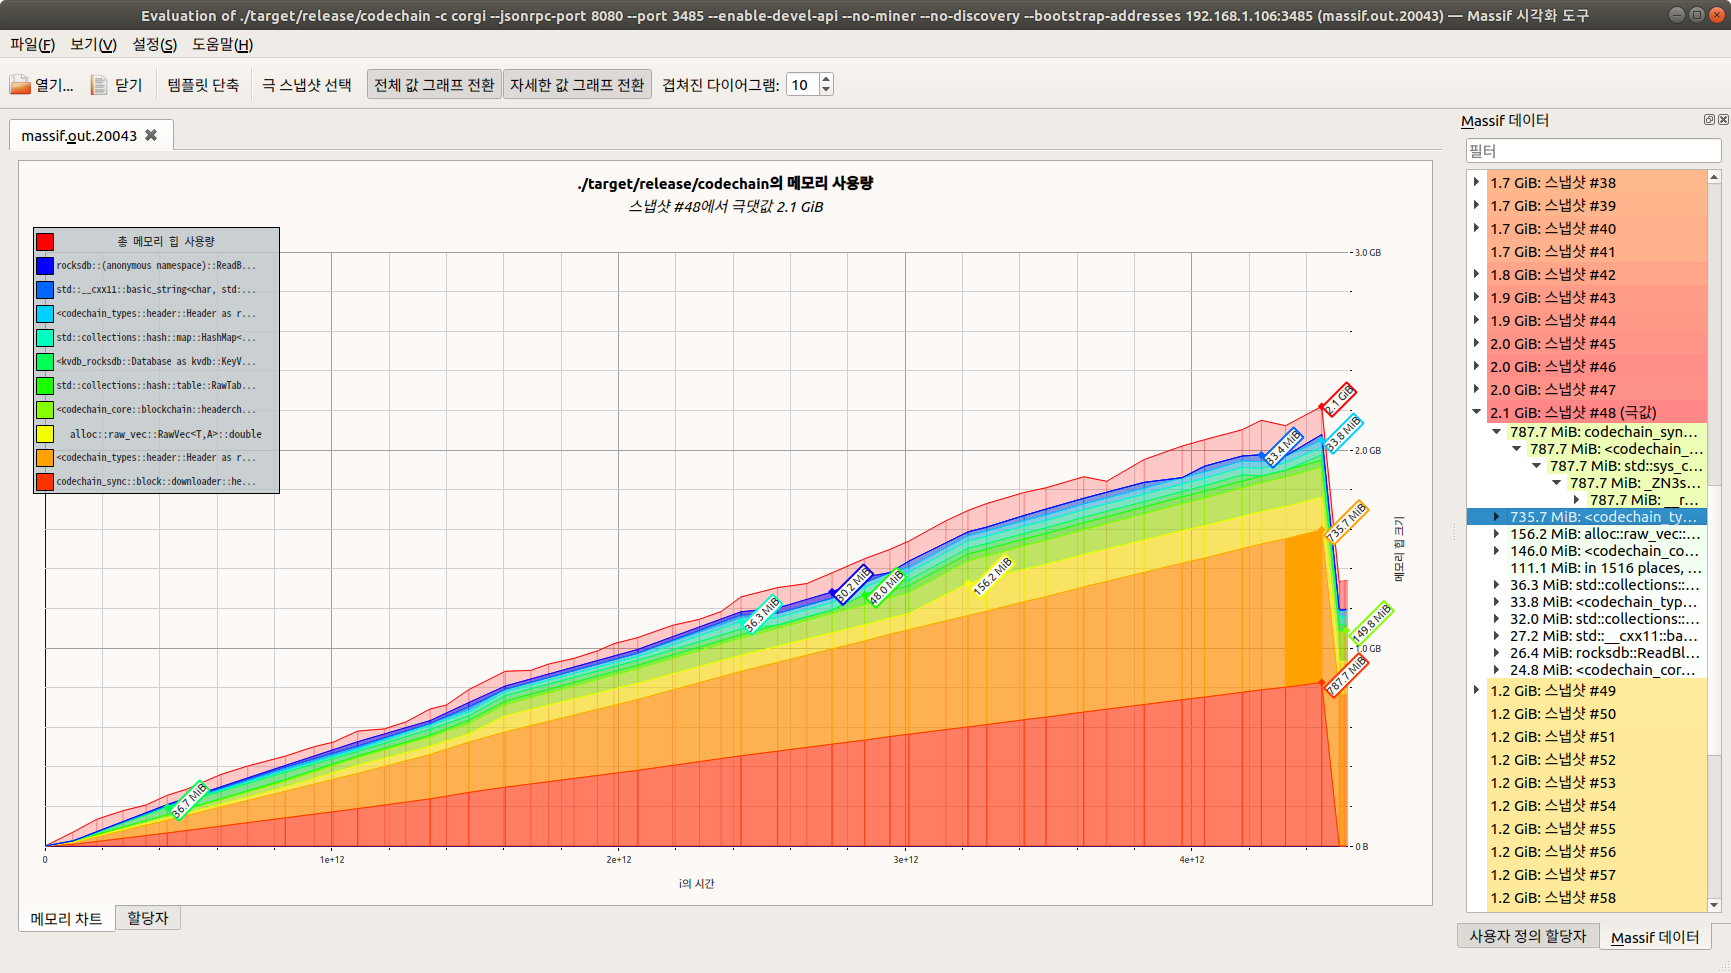
Task: Close the massif.out.20043 tab via its X icon
Action: point(150,134)
